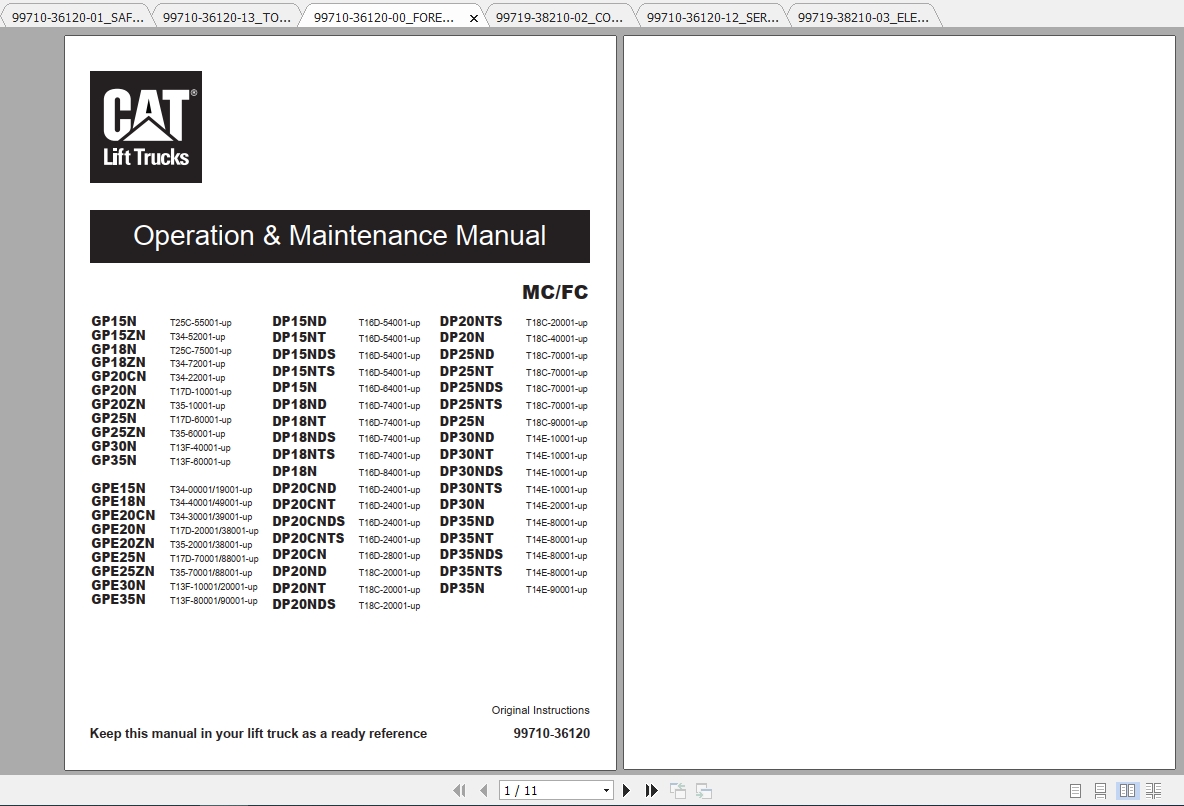Screen dimensions: 1184x806
Task: Click the Operation & Maintenance Manual title banner
Action: 340,236
